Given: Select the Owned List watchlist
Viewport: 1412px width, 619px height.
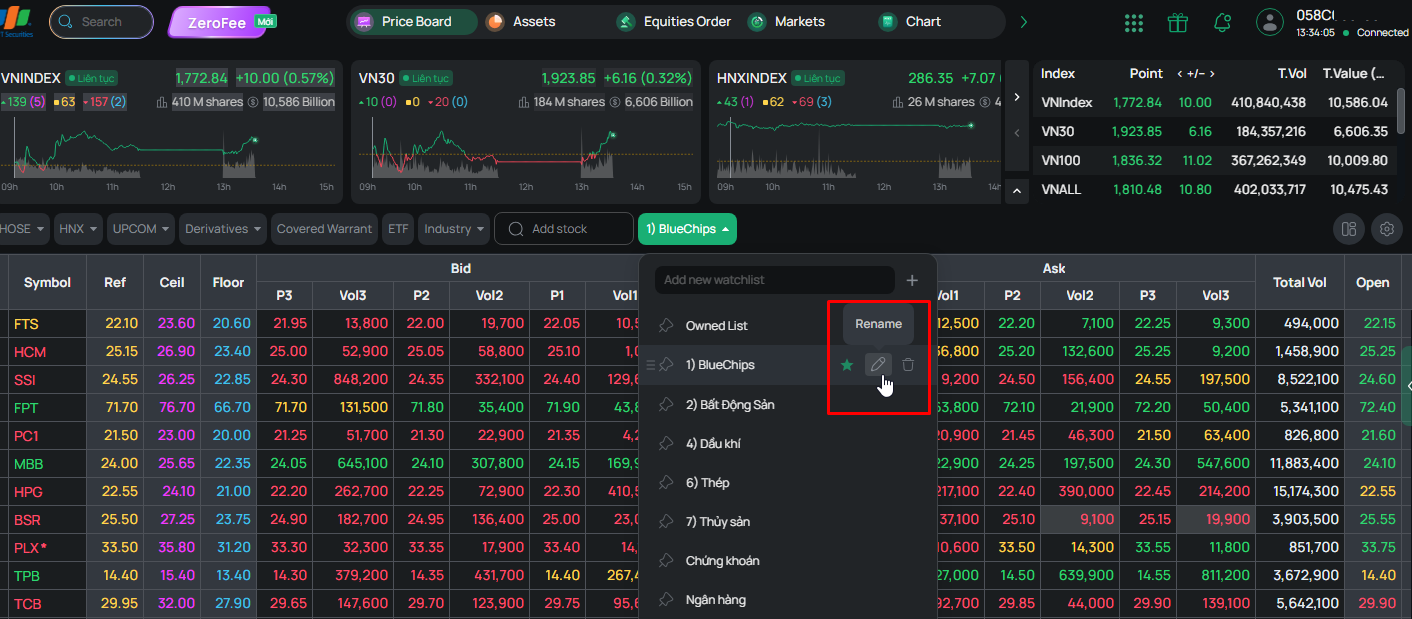Looking at the screenshot, I should click(x=717, y=326).
